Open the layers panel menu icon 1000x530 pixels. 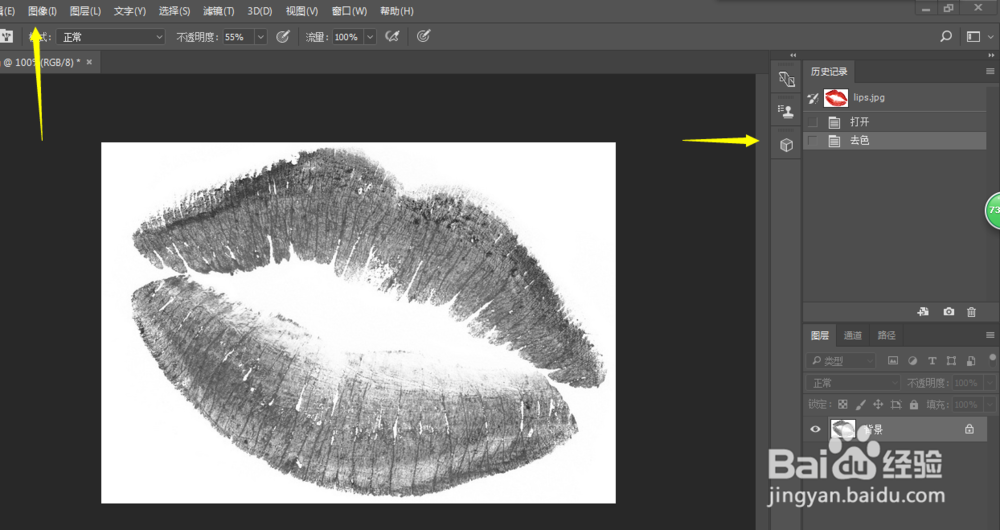(x=990, y=335)
